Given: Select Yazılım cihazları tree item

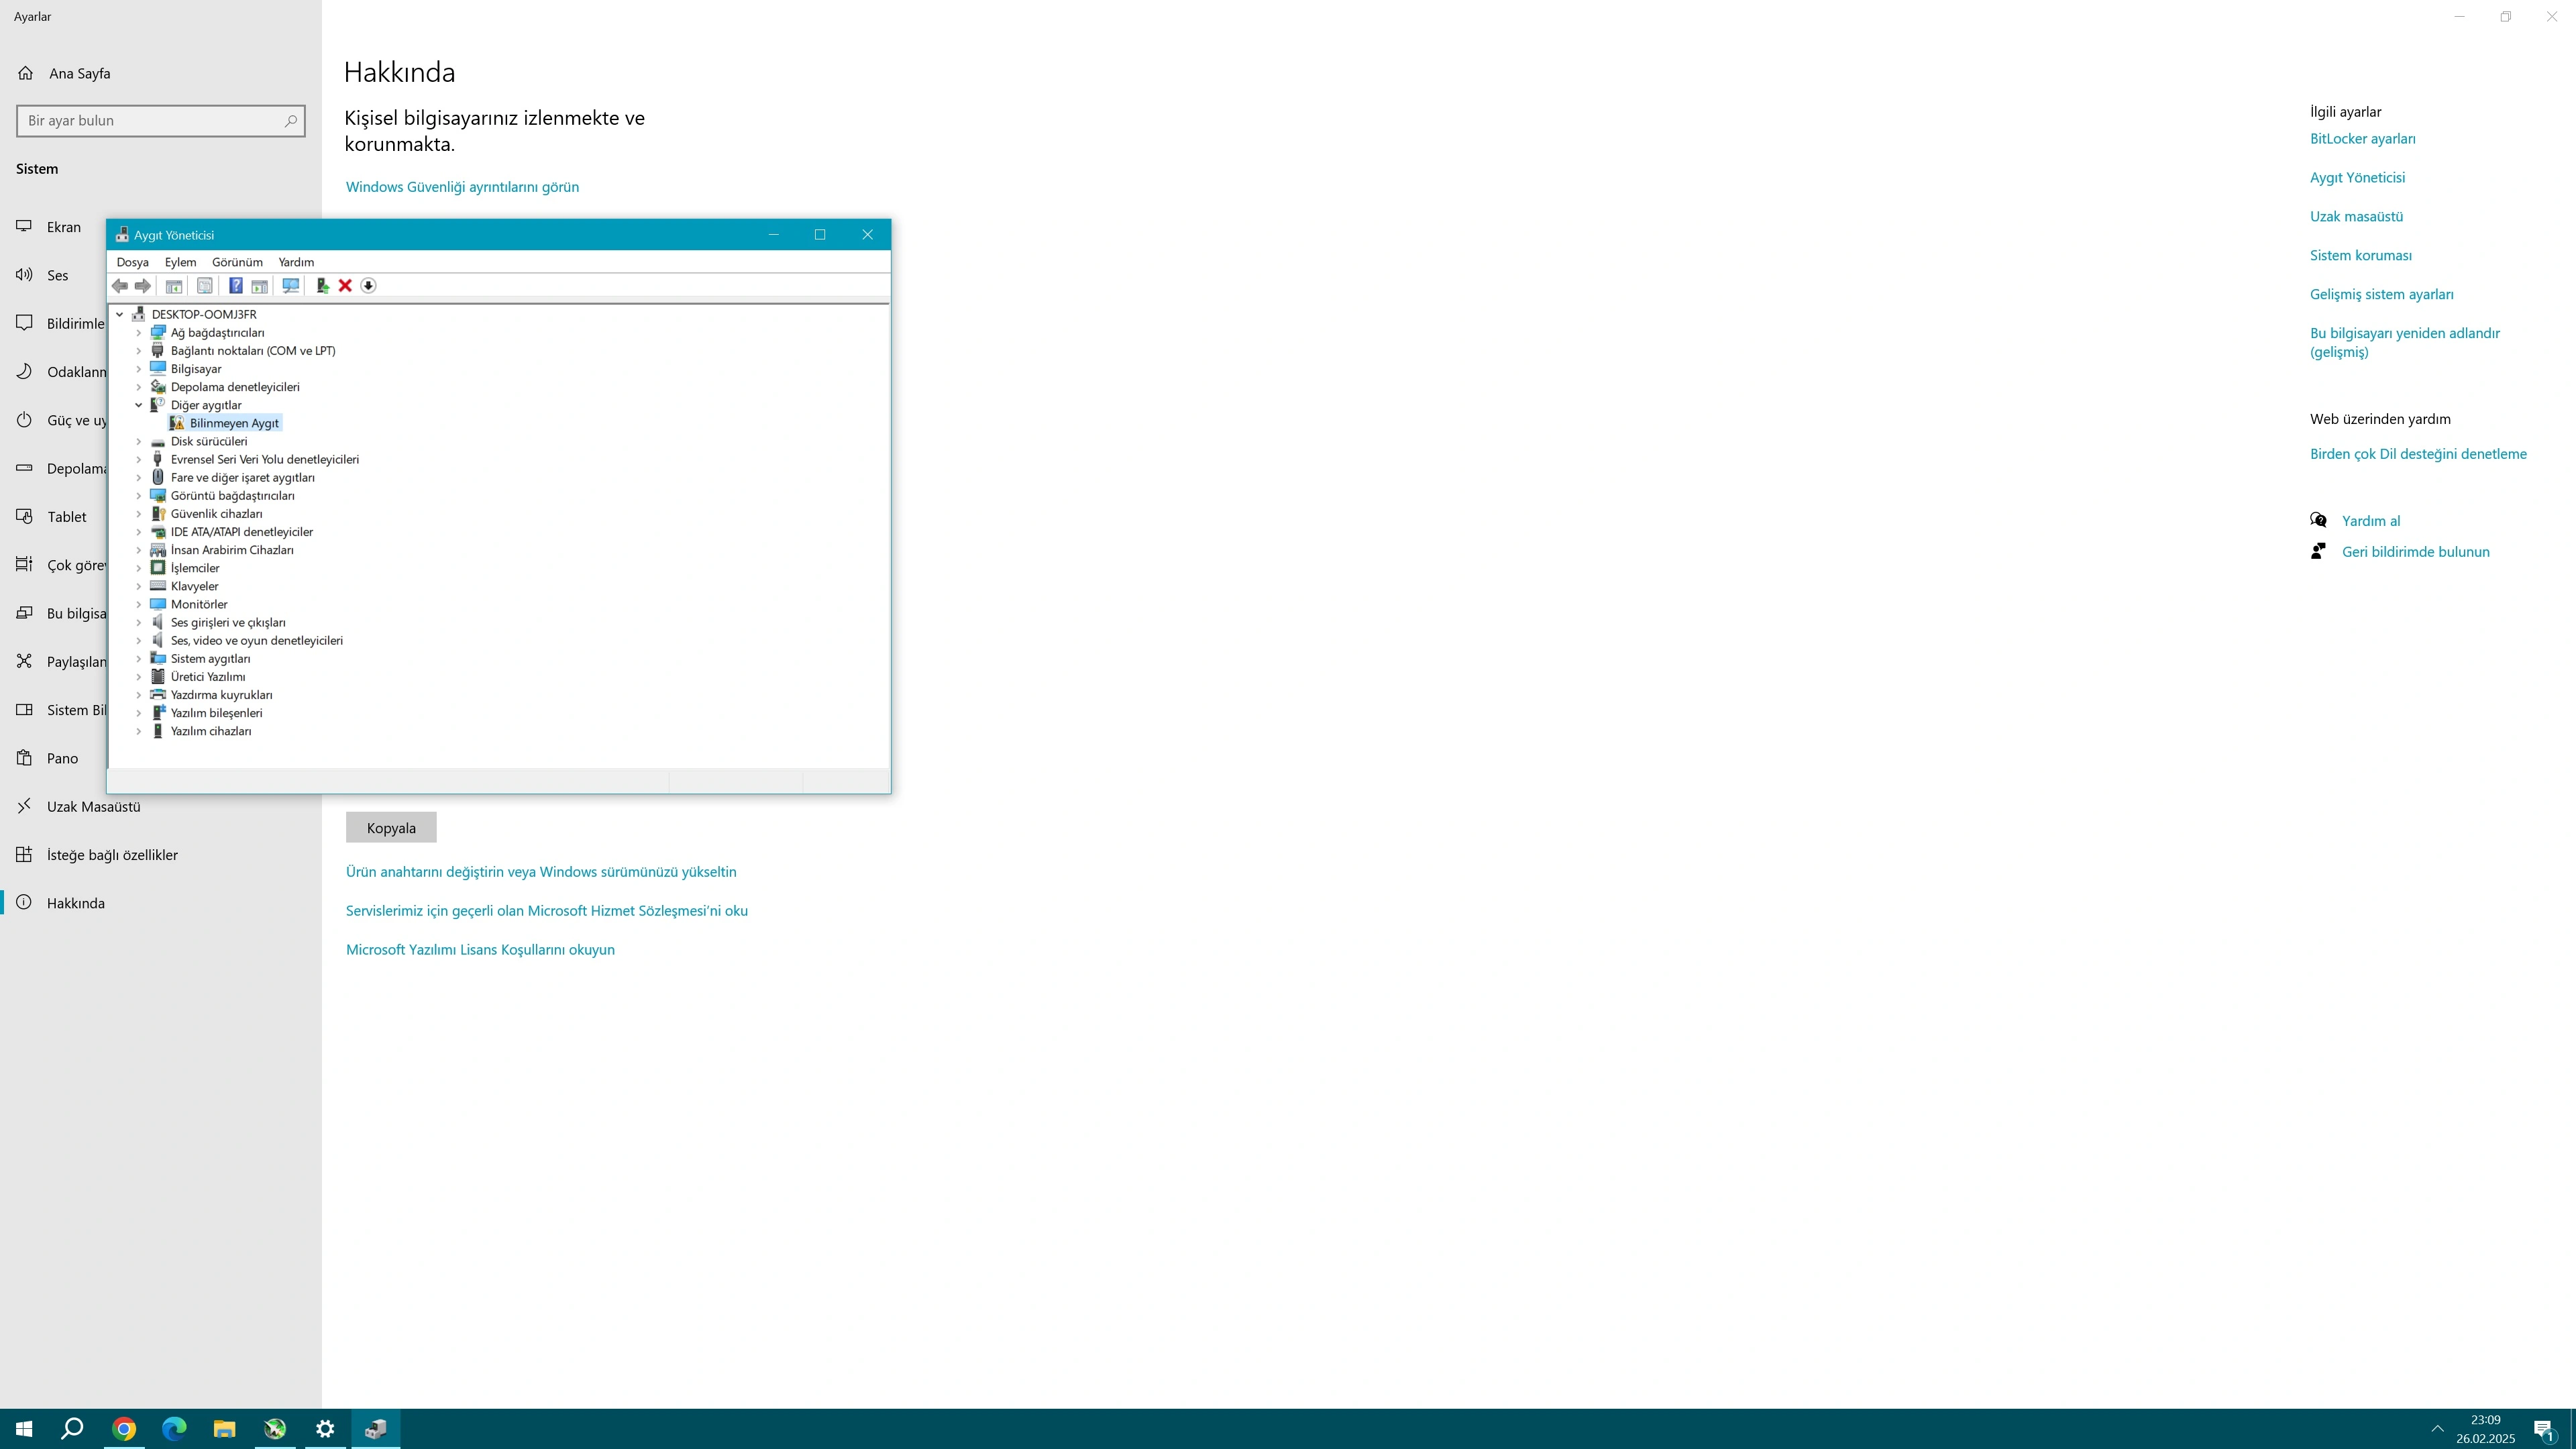Looking at the screenshot, I should [x=211, y=731].
